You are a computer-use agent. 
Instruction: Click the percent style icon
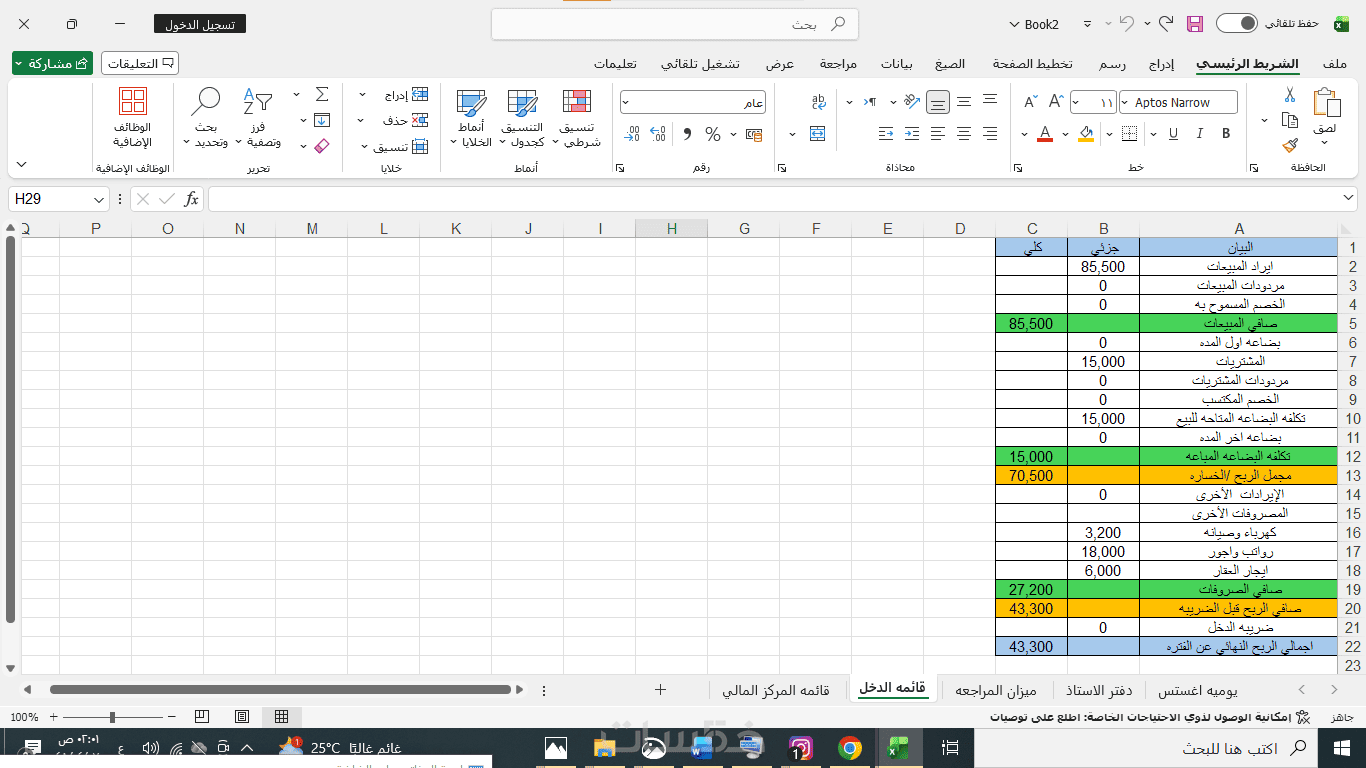(713, 134)
